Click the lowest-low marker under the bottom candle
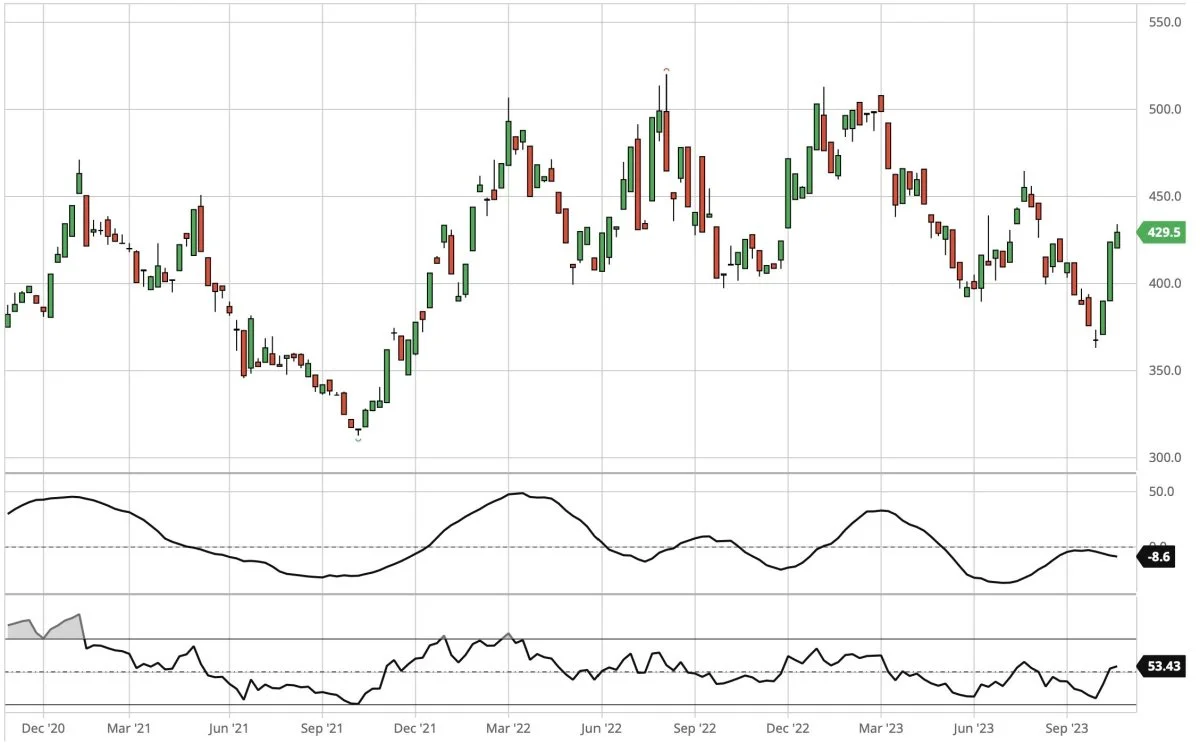The image size is (1200, 753). 358,439
